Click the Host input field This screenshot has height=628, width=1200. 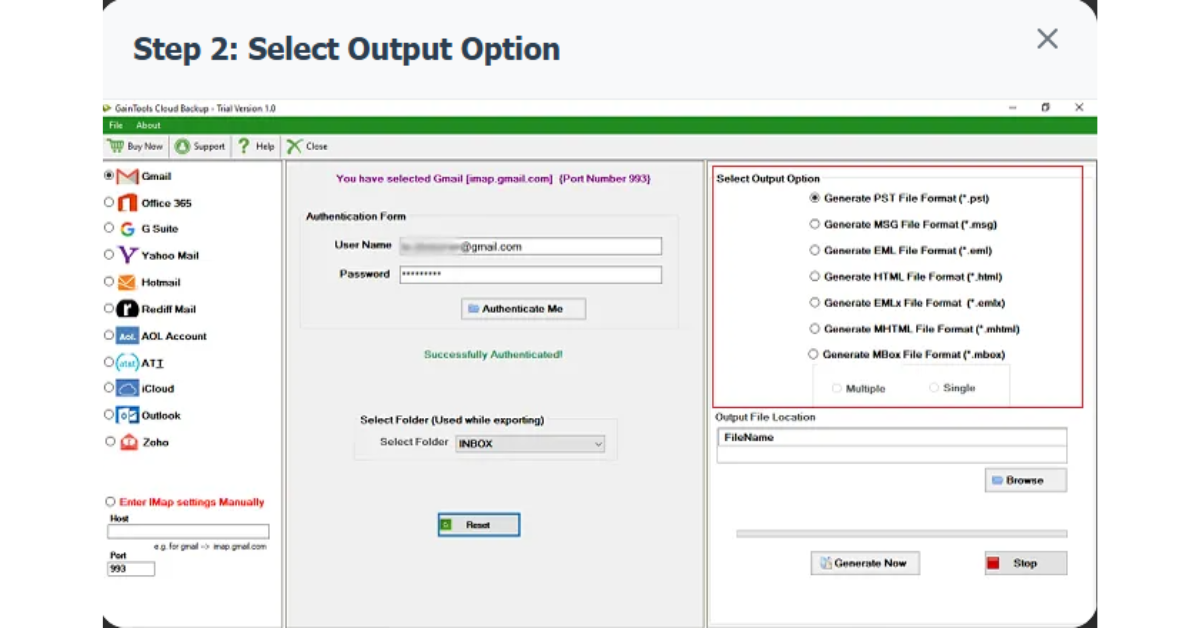point(188,532)
